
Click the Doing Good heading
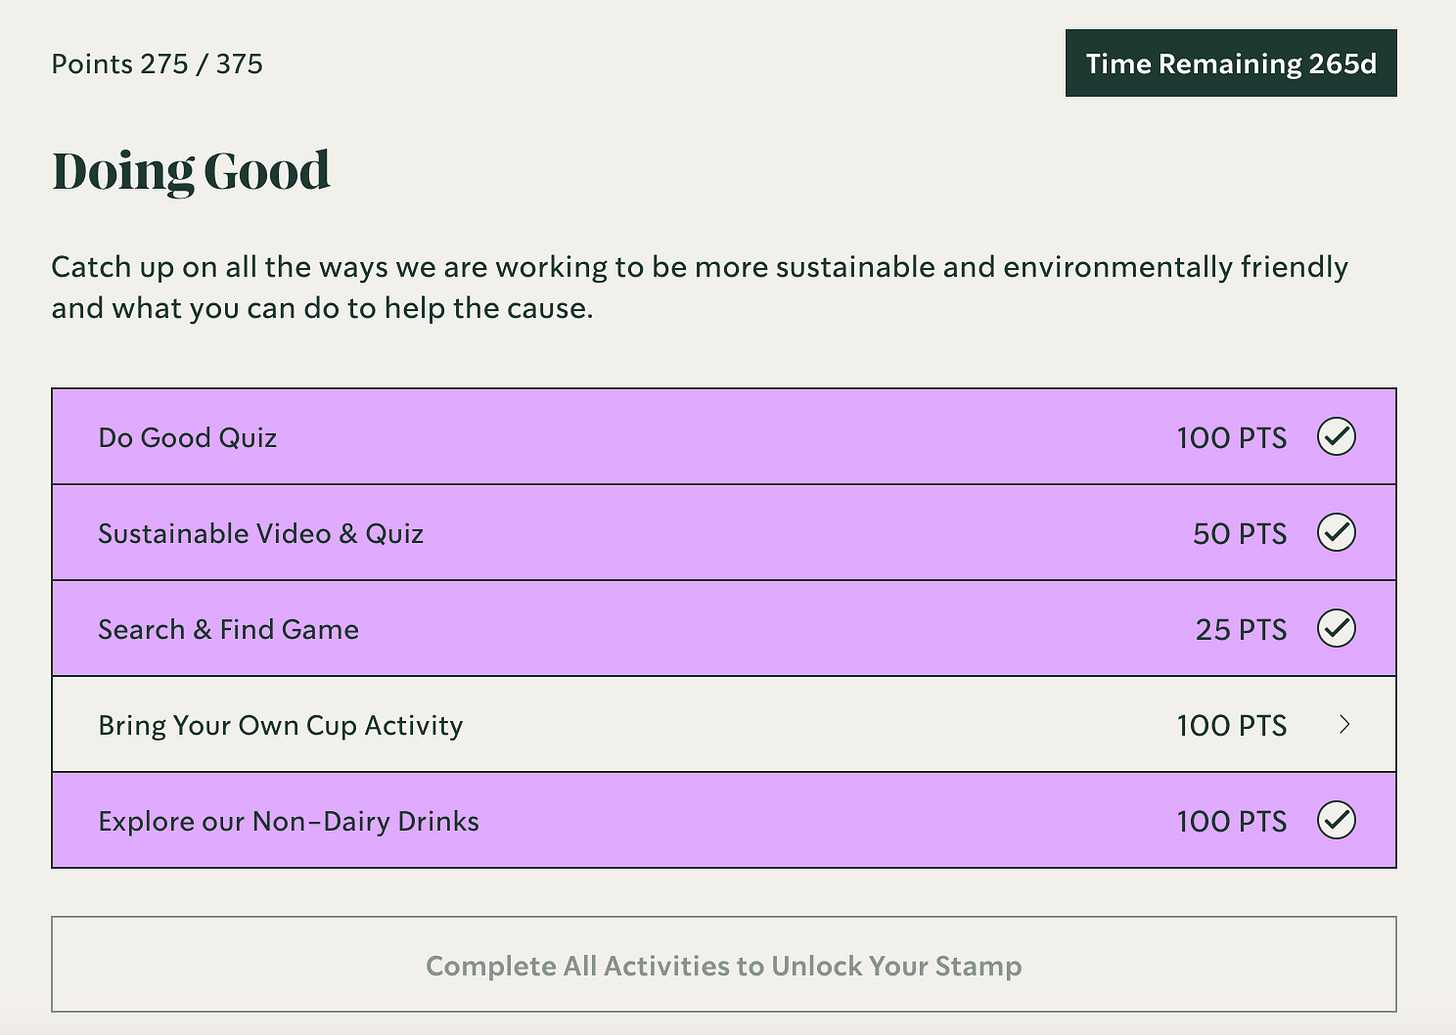tap(191, 171)
